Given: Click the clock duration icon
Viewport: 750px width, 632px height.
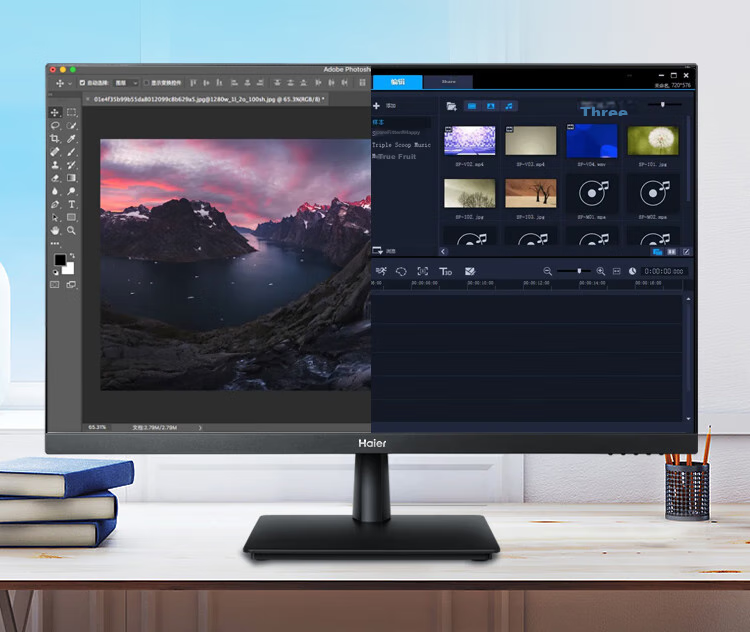Looking at the screenshot, I should (x=632, y=271).
